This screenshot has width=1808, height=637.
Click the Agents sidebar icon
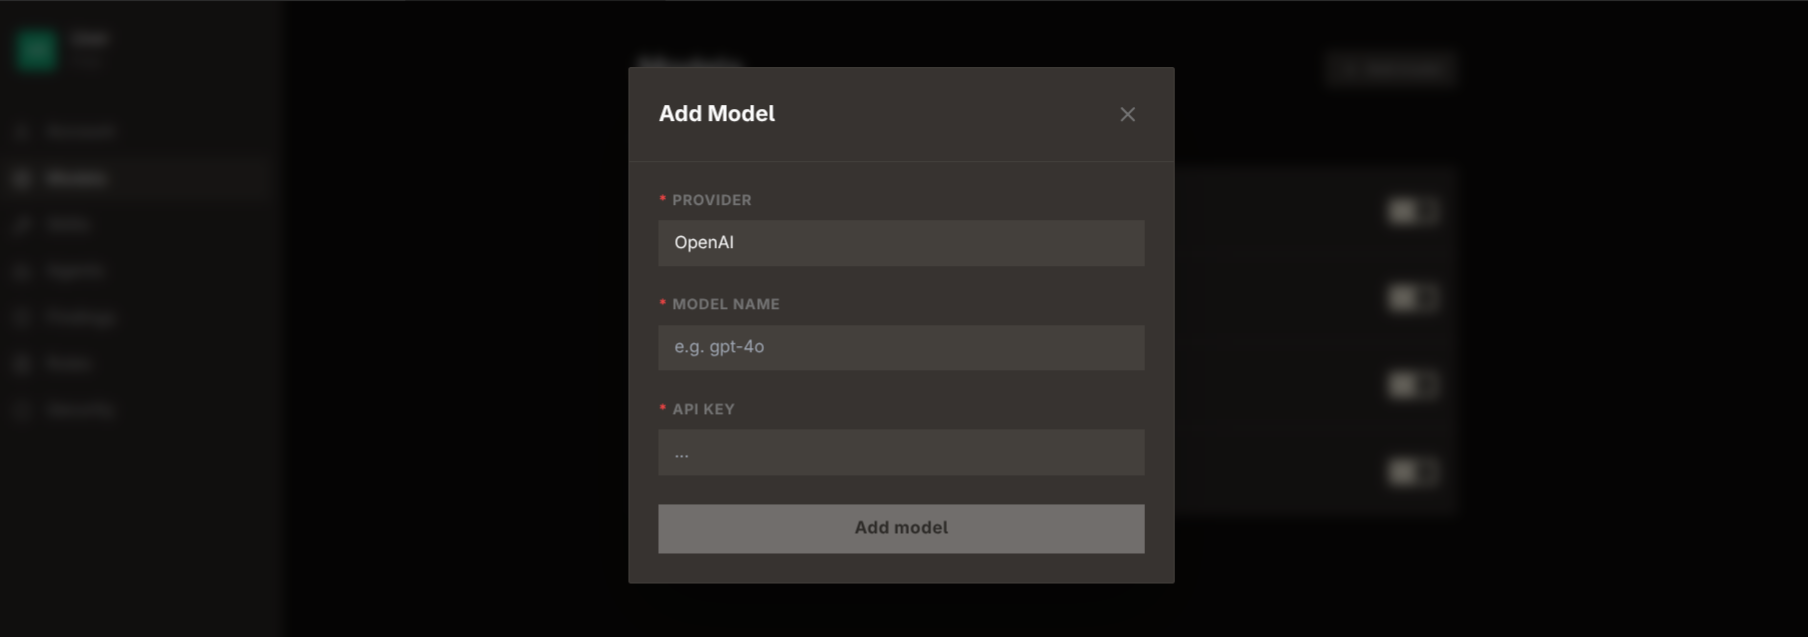(22, 270)
